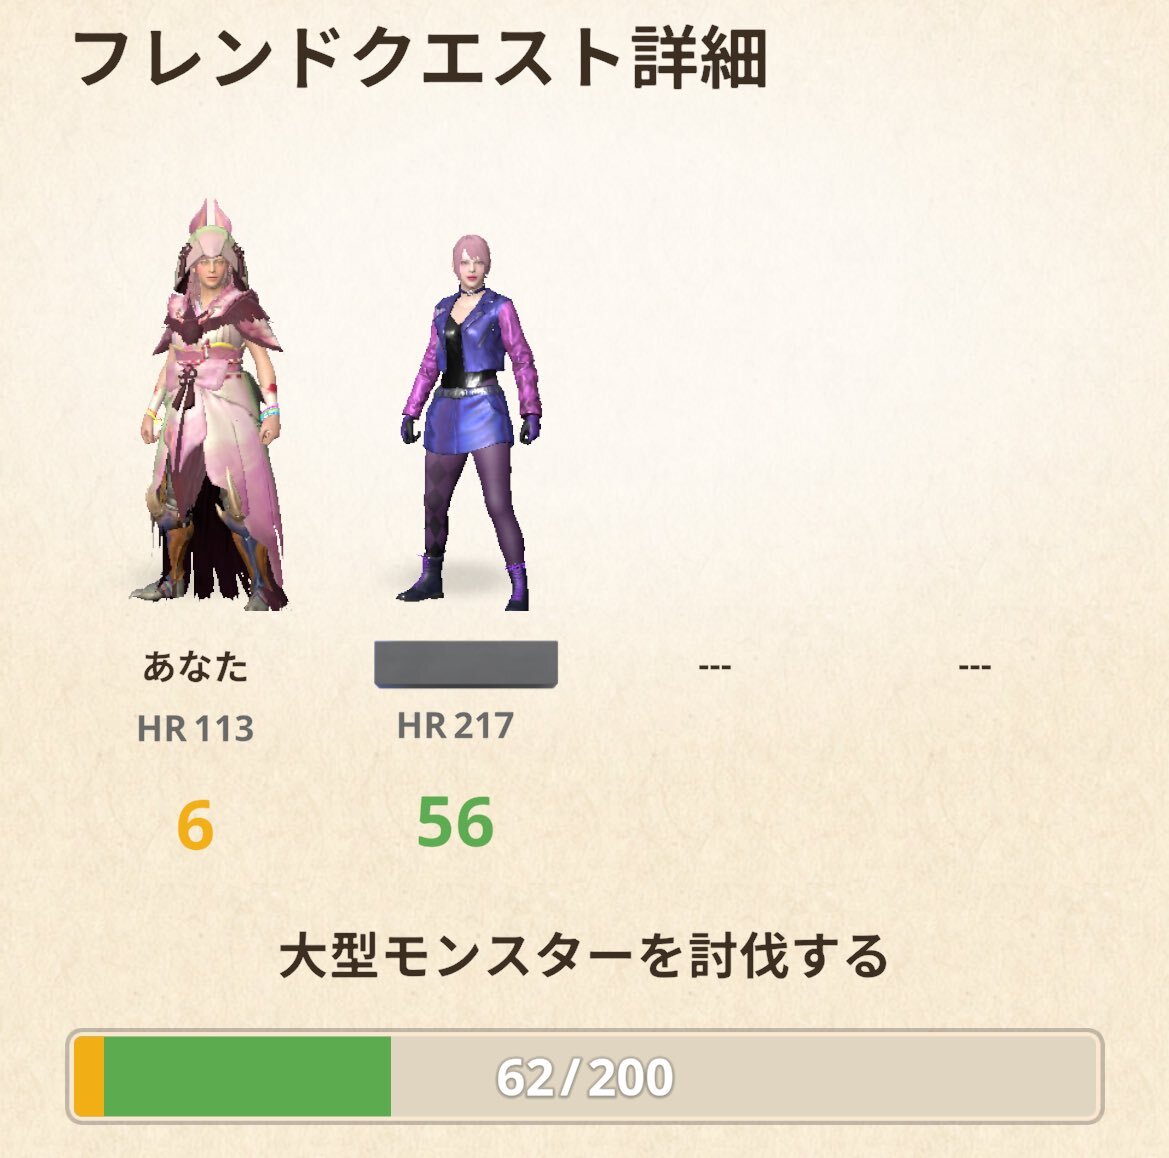This screenshot has width=1169, height=1158.
Task: Tap the friend's green contribution count 56
Action: (x=455, y=822)
